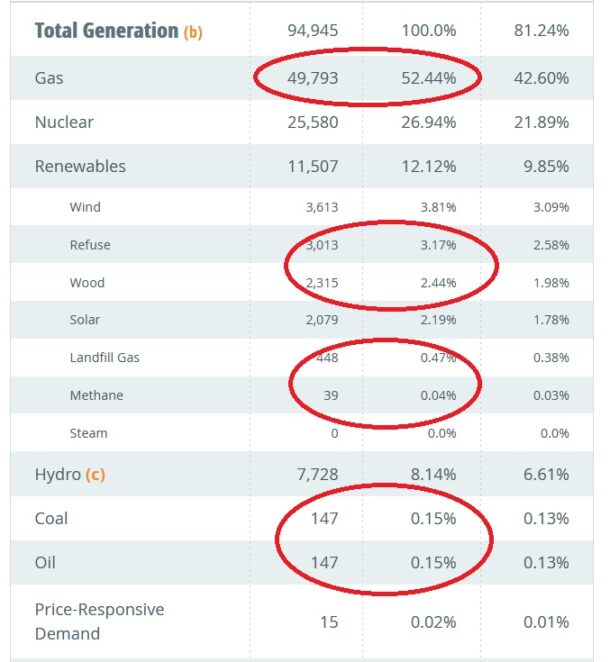Click the Price-Responsive Demand label
The image size is (610, 662).
coord(100,622)
